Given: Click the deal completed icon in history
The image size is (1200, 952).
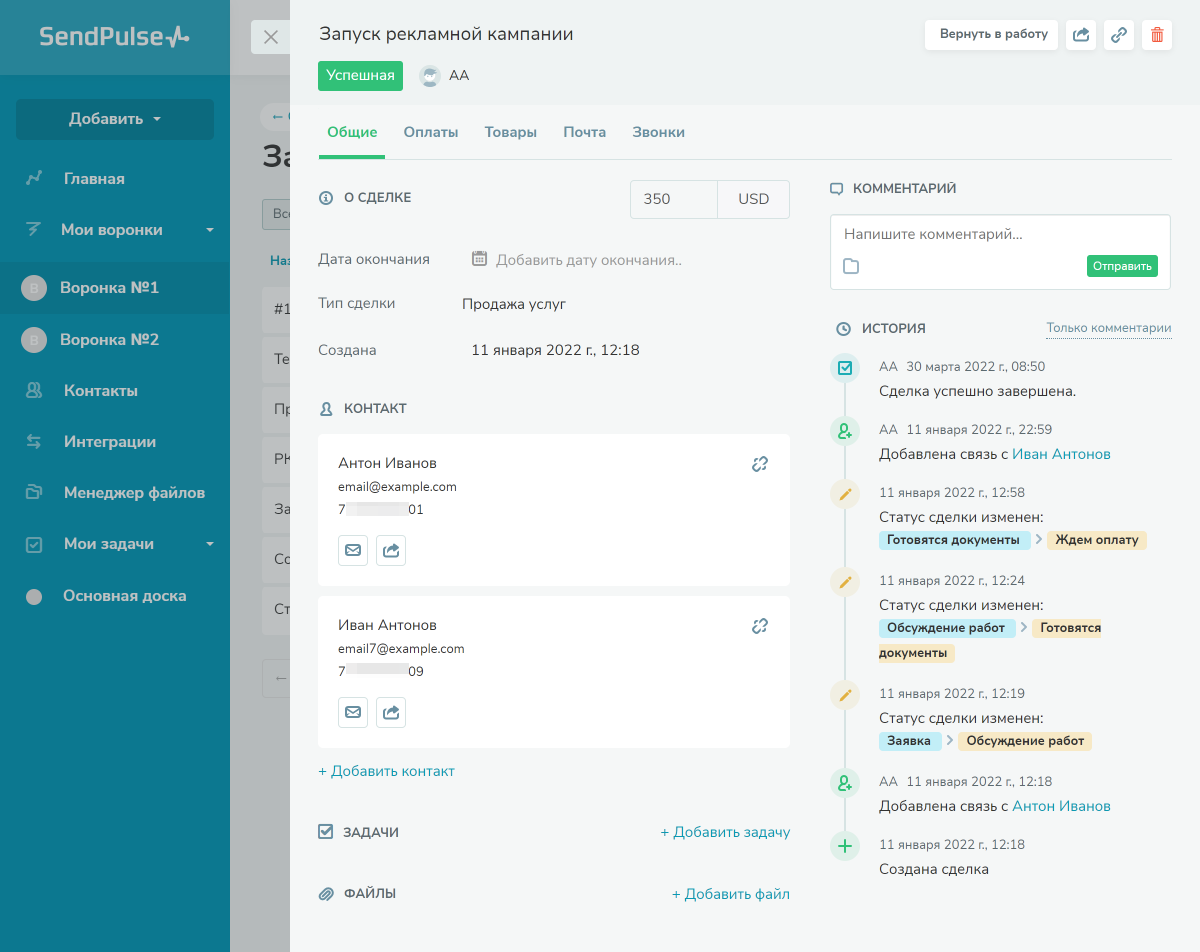Looking at the screenshot, I should (845, 368).
